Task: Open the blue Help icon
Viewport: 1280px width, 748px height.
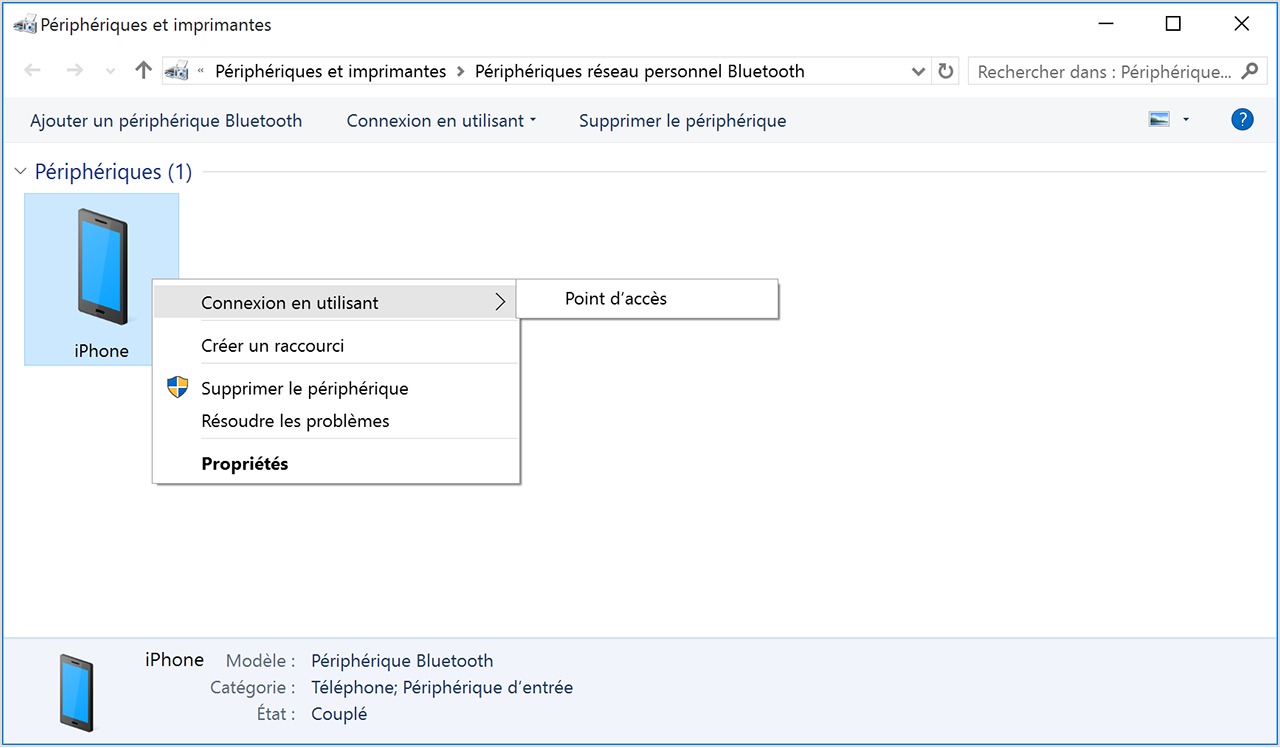Action: pyautogui.click(x=1242, y=120)
